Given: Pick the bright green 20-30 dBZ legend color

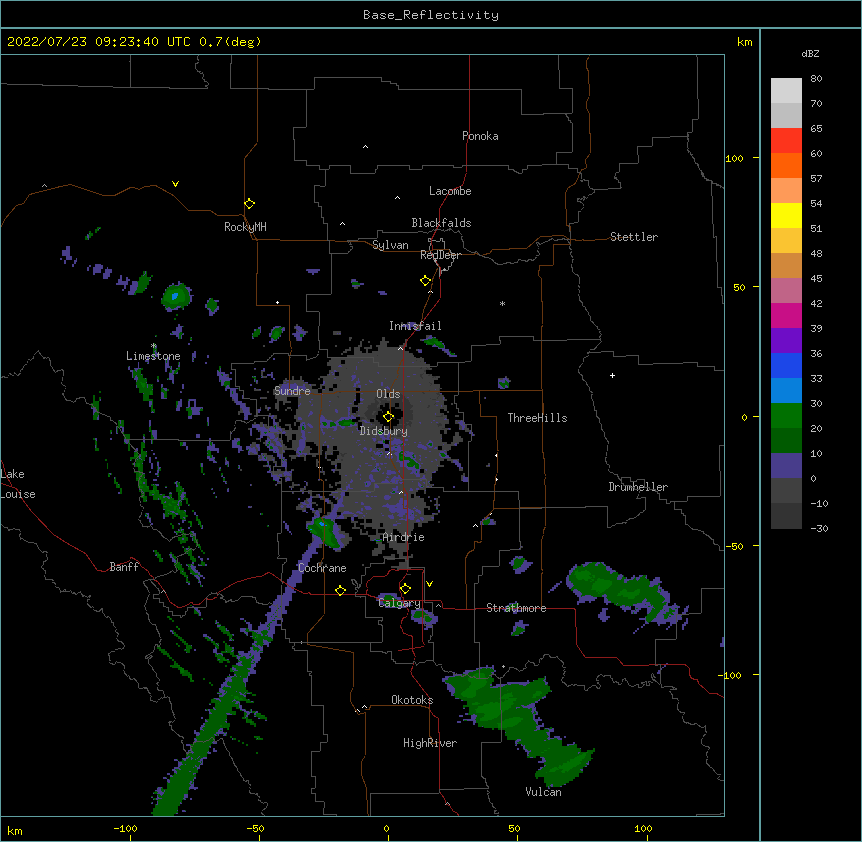Looking at the screenshot, I should pos(786,416).
